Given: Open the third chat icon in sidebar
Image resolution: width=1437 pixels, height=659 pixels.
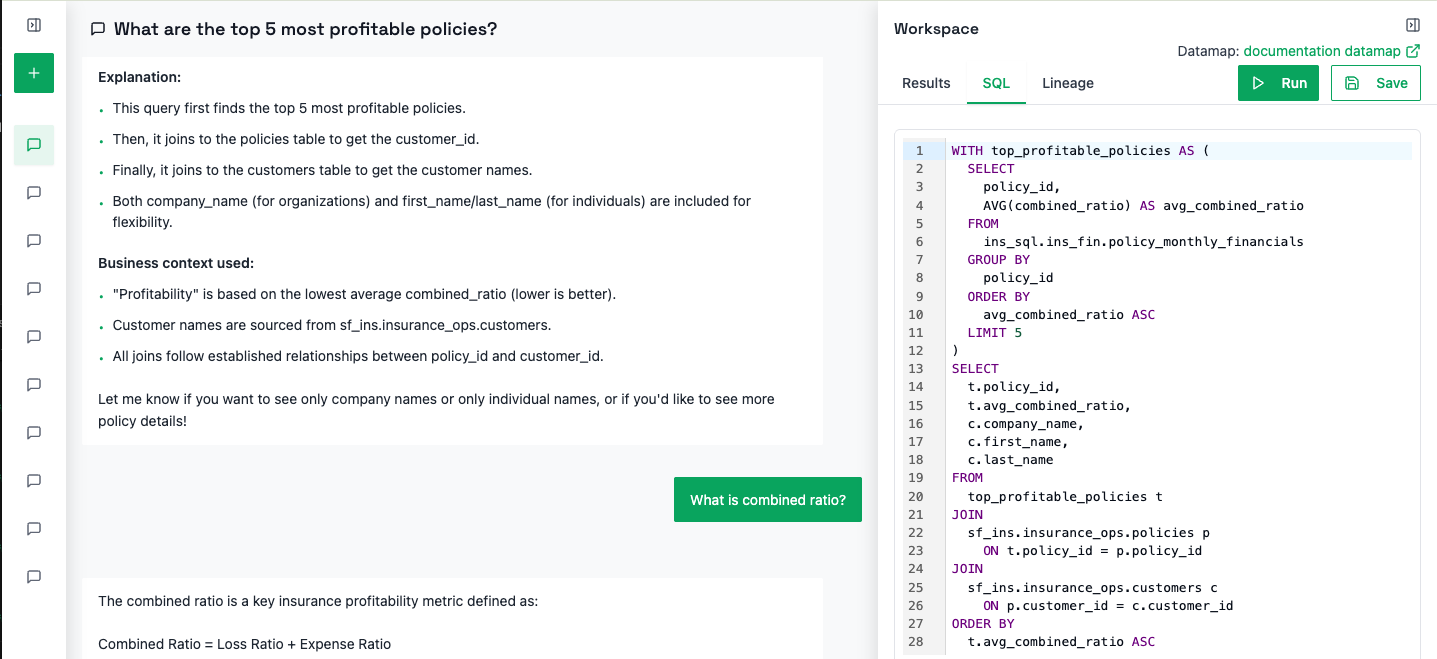Looking at the screenshot, I should click(x=34, y=241).
